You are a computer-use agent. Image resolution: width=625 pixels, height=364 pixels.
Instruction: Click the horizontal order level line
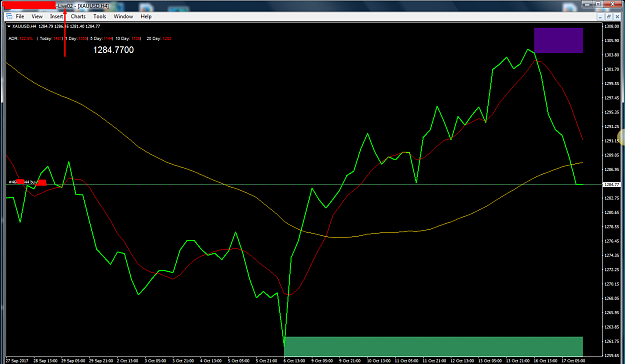tap(303, 185)
